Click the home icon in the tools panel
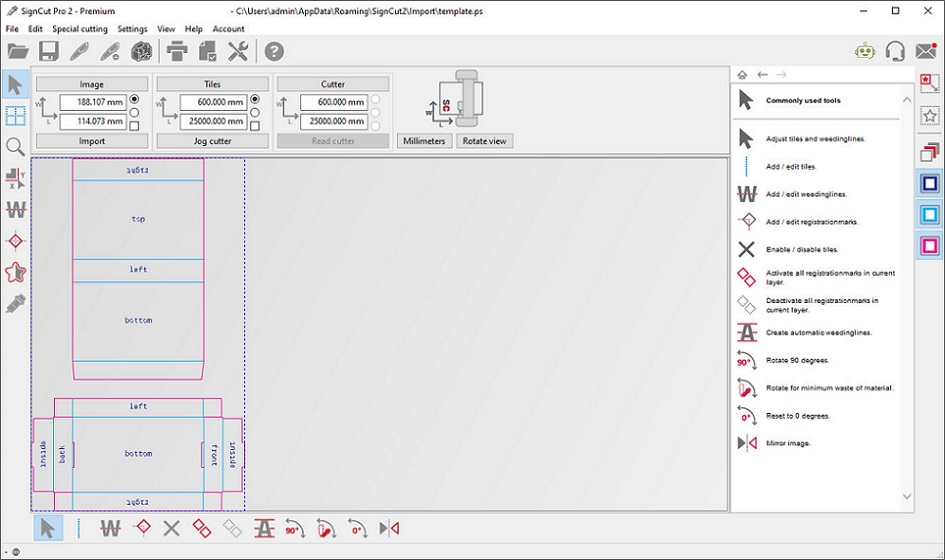 pyautogui.click(x=742, y=75)
